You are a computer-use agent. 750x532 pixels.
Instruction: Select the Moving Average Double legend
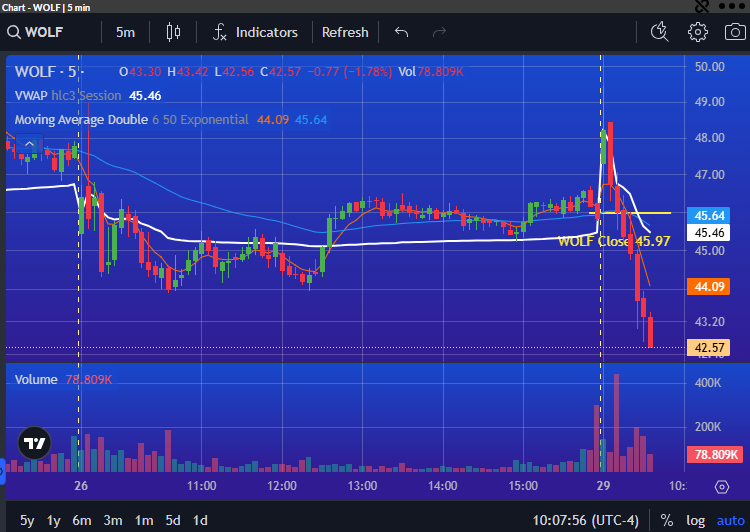coord(171,120)
